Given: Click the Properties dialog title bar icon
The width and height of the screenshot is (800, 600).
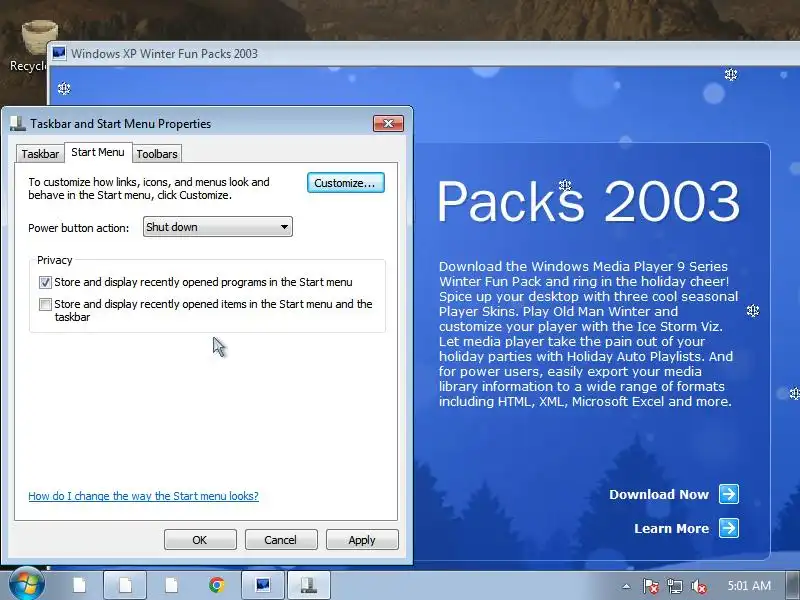Looking at the screenshot, I should [17, 123].
